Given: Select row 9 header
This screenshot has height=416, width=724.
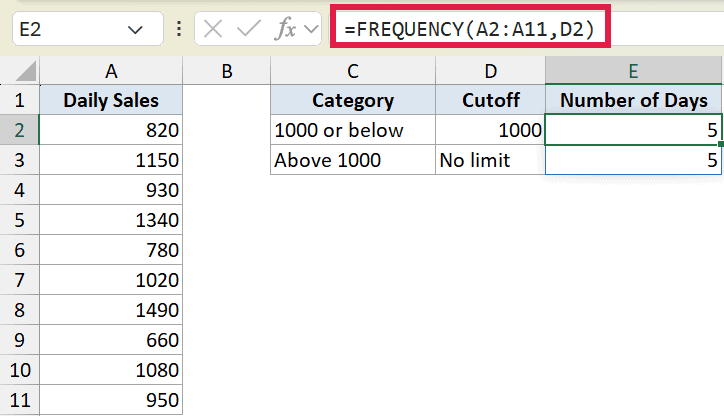Looking at the screenshot, I should click(20, 340).
